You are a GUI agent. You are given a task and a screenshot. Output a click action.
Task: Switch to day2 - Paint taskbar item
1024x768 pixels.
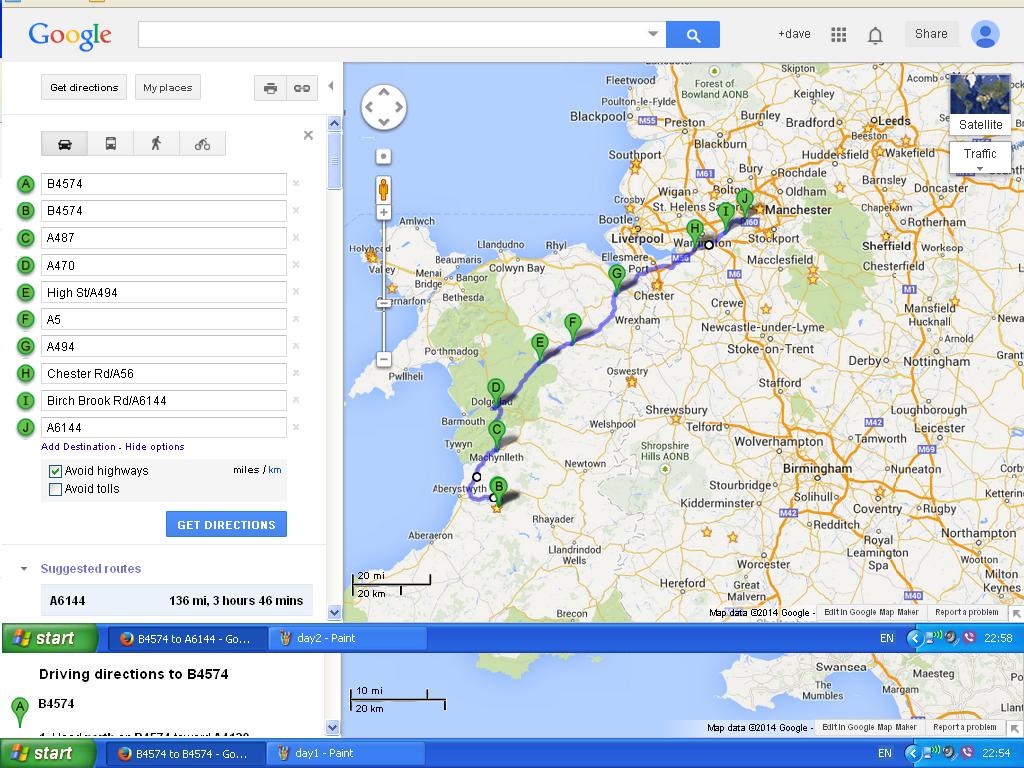[347, 639]
